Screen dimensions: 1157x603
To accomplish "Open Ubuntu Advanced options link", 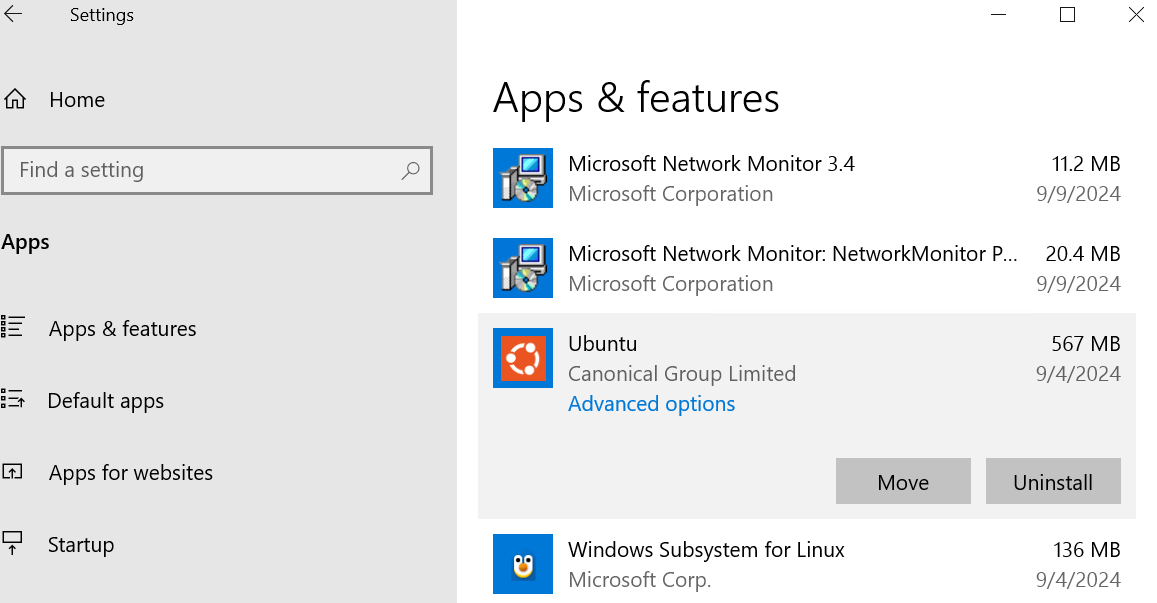I will 652,404.
